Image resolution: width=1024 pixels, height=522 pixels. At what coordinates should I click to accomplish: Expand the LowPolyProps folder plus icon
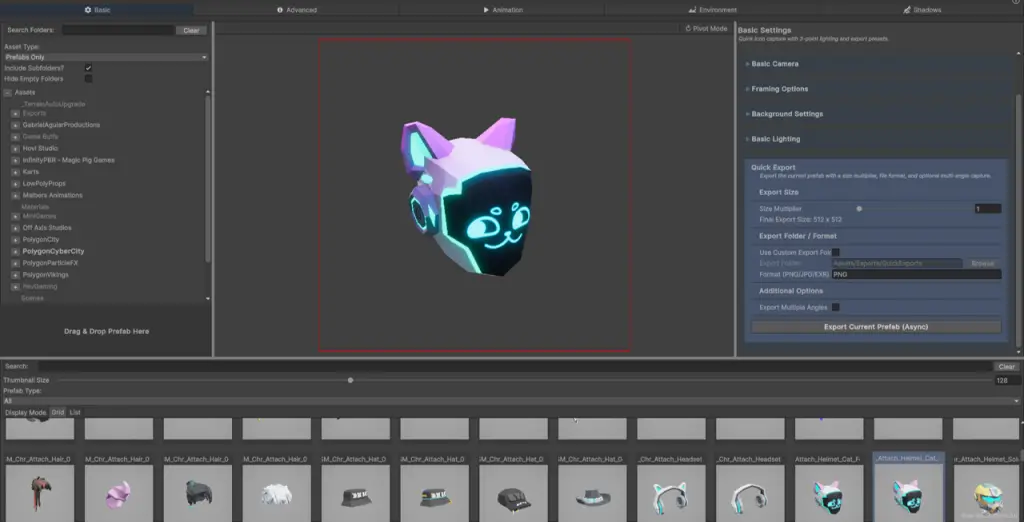click(15, 184)
